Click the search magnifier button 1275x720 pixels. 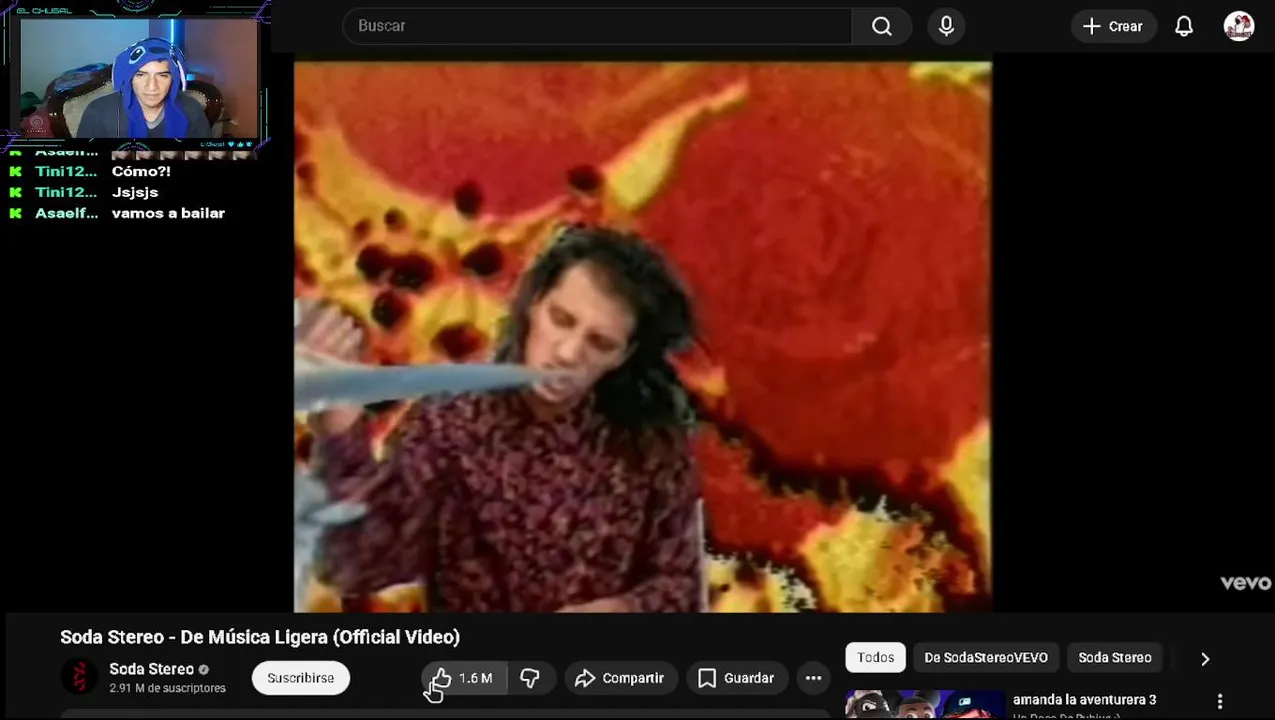(x=882, y=26)
